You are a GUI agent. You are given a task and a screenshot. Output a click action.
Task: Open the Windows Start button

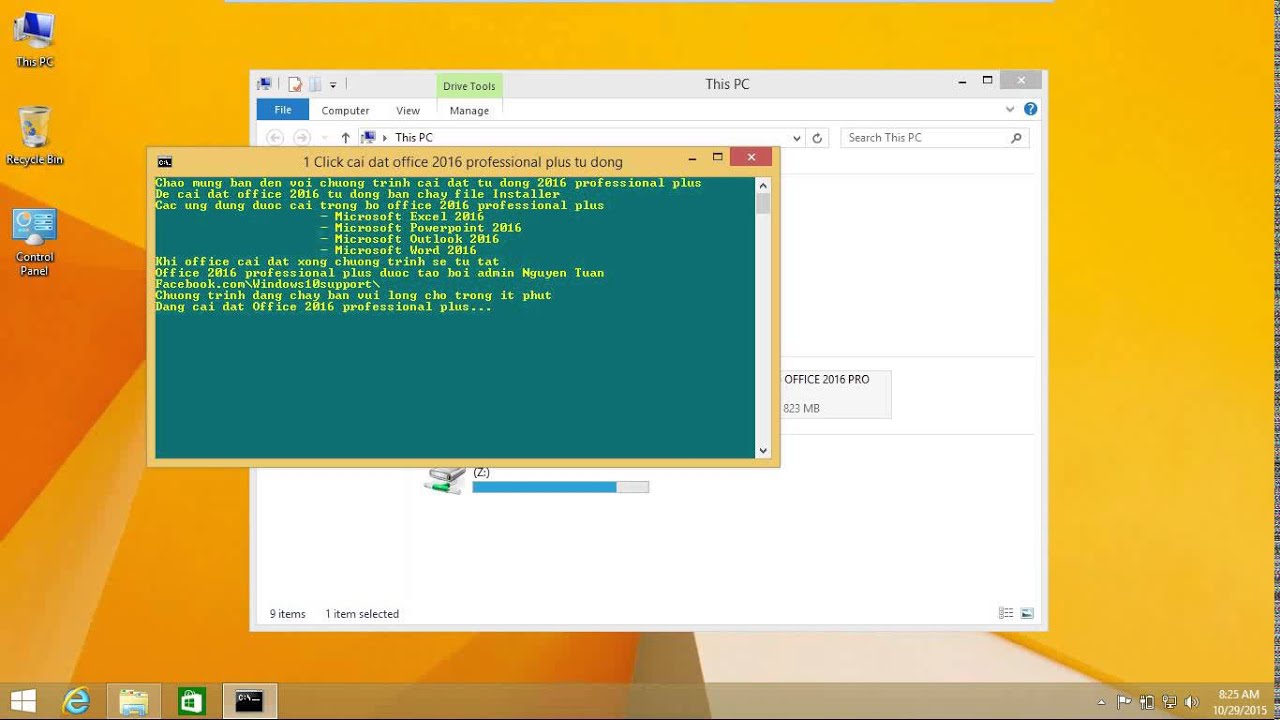click(23, 701)
